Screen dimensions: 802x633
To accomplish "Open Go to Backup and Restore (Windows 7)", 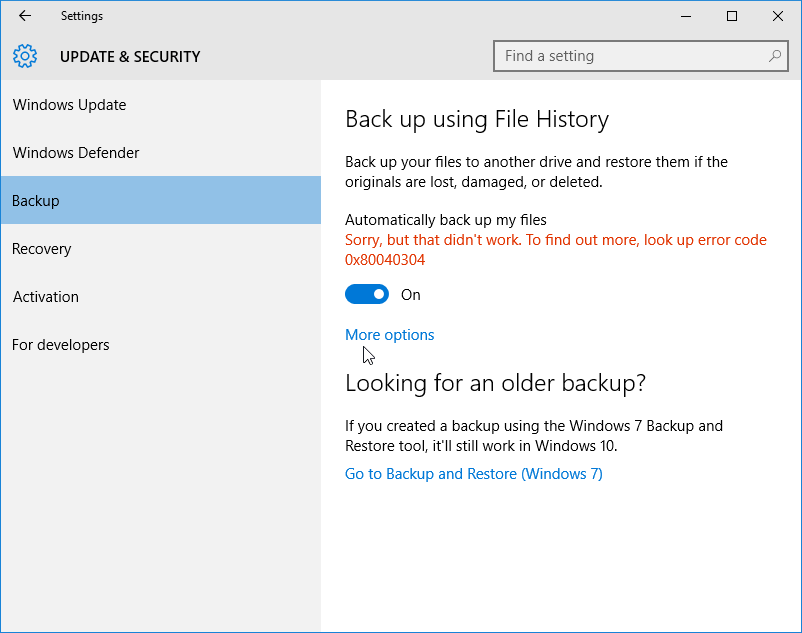I will 474,474.
